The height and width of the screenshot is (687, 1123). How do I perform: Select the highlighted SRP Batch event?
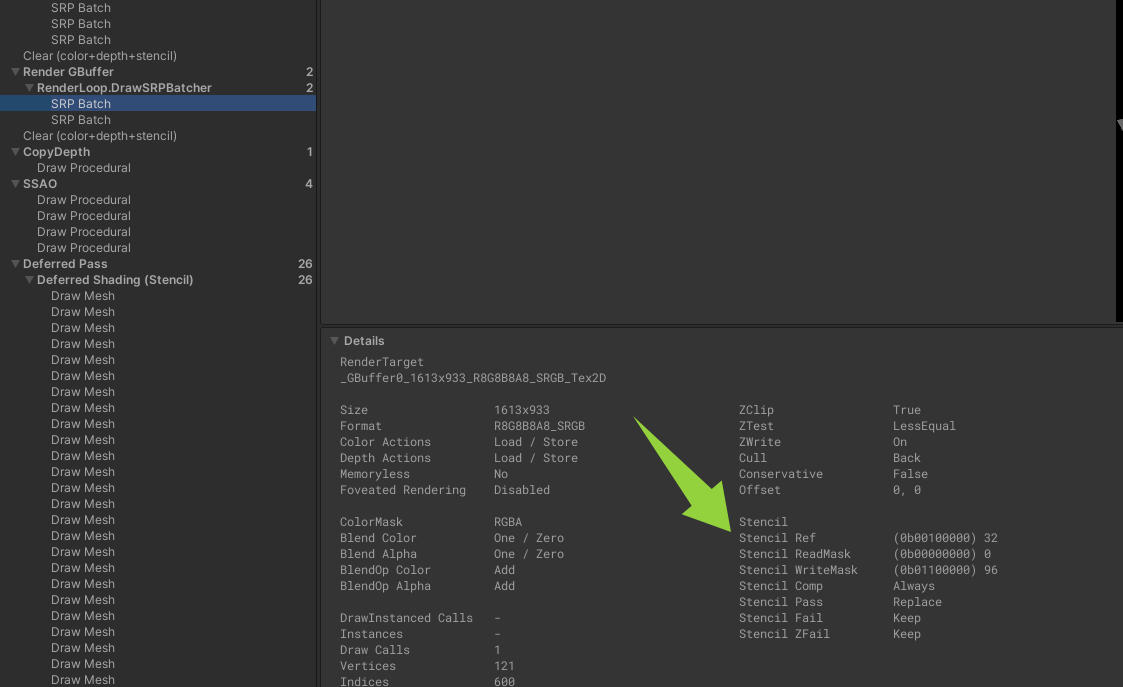coord(81,104)
